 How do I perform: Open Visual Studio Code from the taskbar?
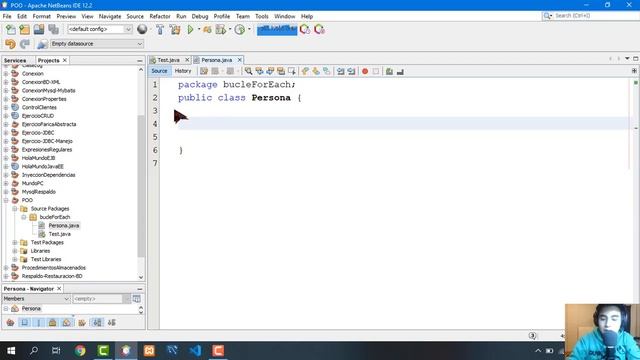tap(195, 351)
